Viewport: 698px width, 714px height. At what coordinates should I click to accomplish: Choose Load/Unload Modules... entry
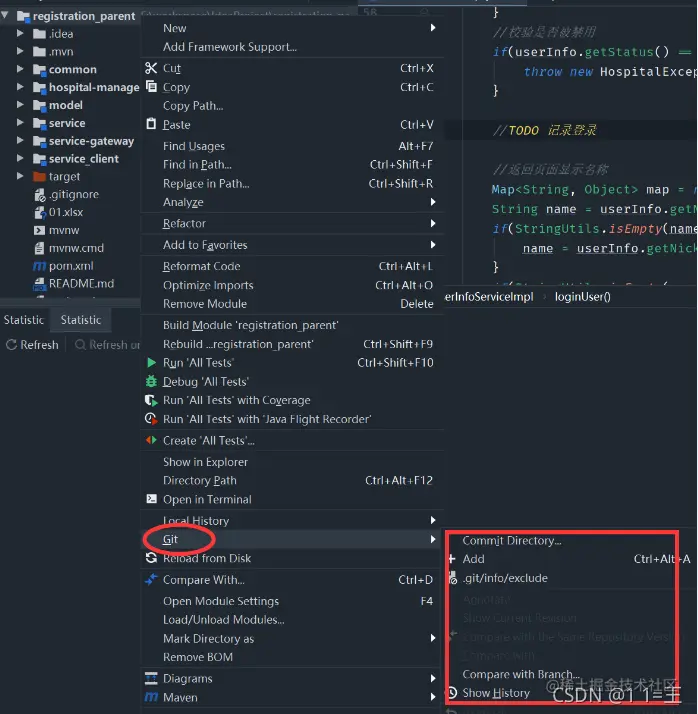[x=292, y=620]
